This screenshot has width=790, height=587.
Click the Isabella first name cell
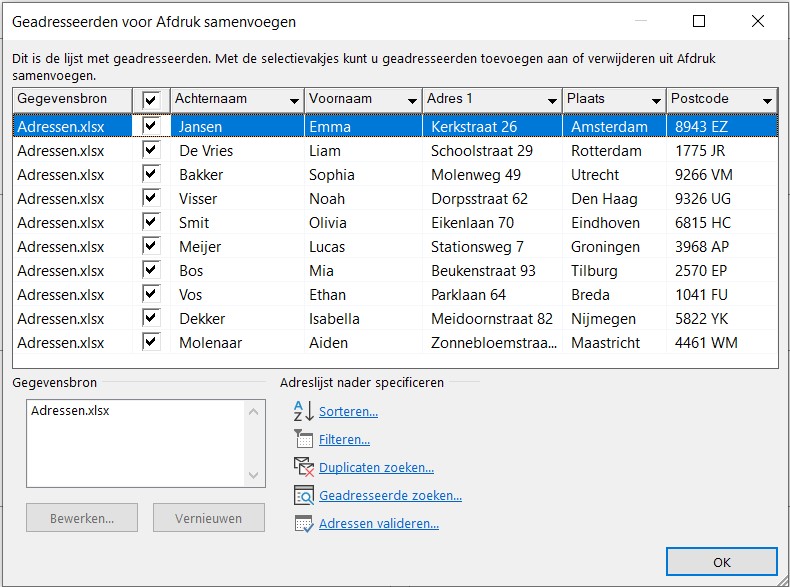(x=363, y=319)
